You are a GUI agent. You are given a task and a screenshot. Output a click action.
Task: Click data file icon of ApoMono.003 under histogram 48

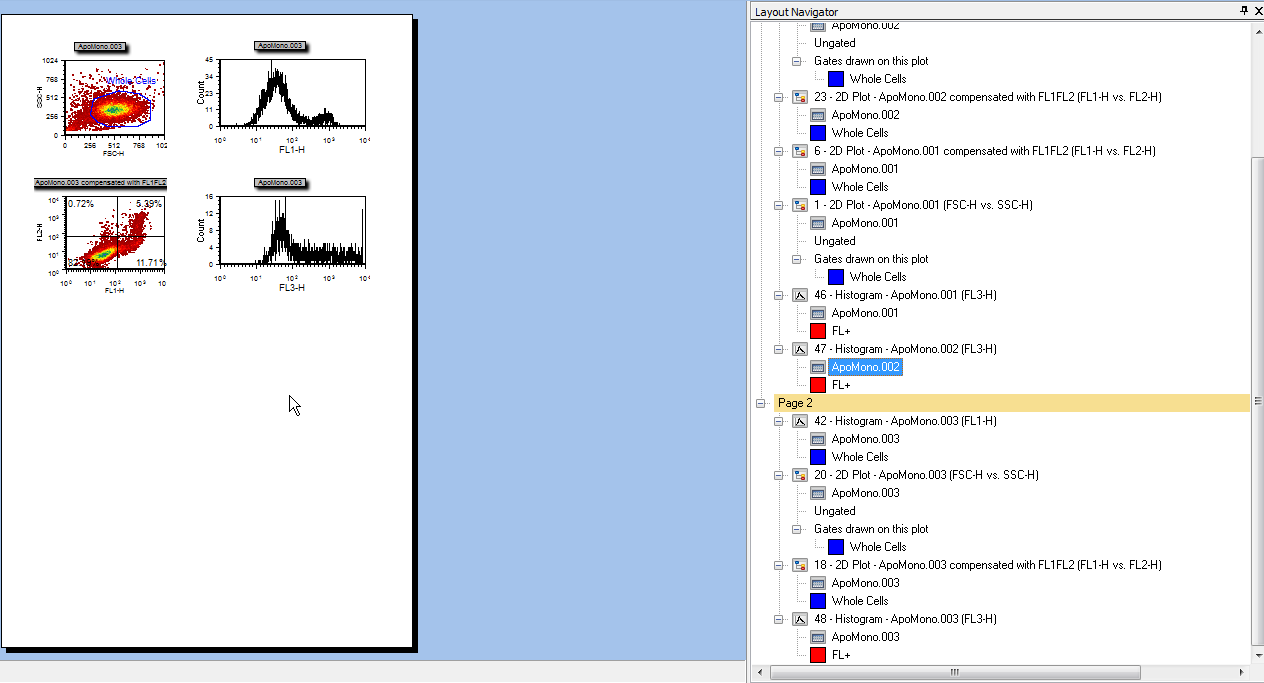[817, 637]
